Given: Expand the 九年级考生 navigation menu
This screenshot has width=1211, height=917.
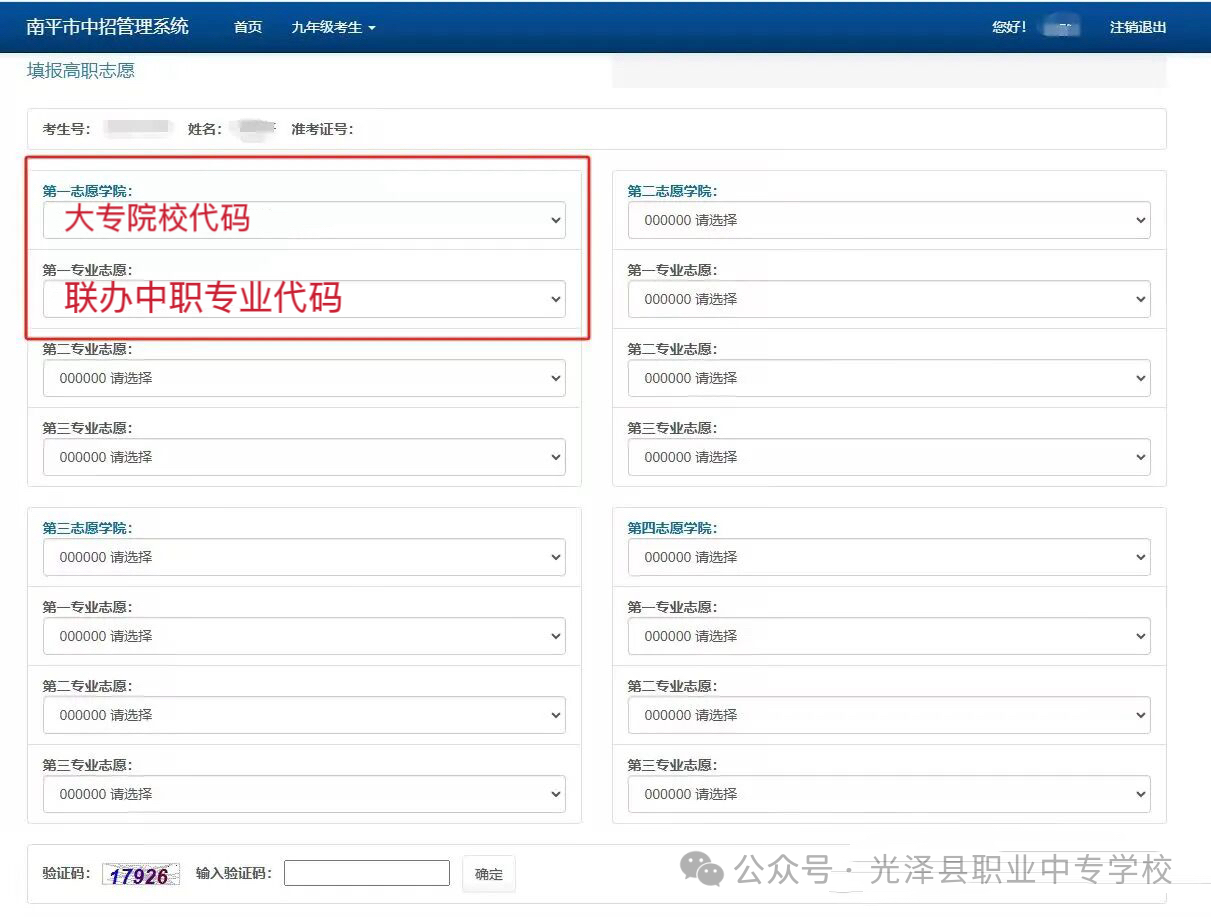Looking at the screenshot, I should [333, 27].
